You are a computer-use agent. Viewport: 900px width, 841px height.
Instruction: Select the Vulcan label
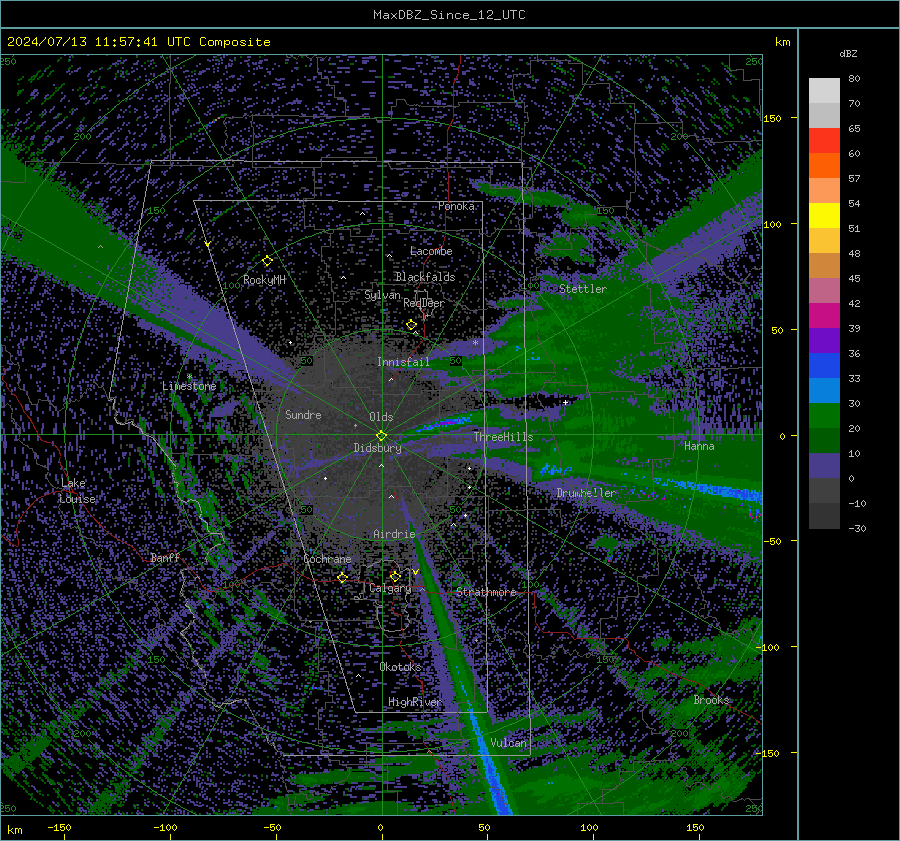click(508, 743)
